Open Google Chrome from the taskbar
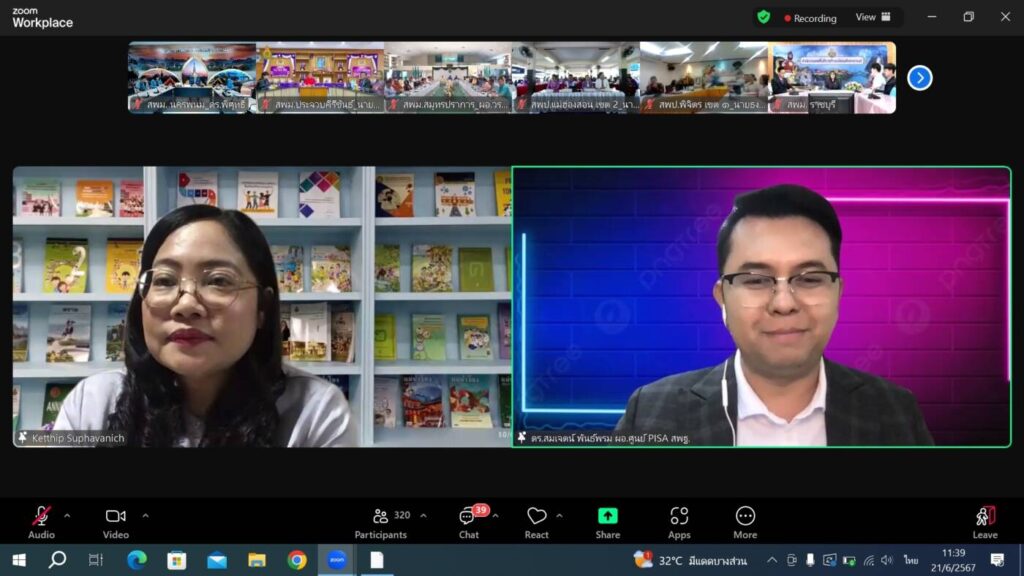The image size is (1024, 576). point(296,560)
